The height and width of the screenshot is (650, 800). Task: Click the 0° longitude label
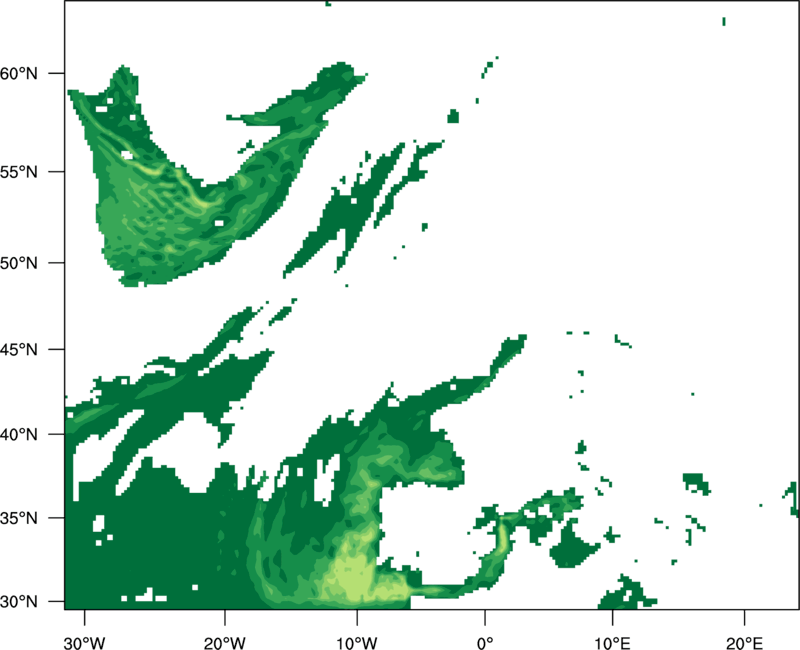click(x=485, y=643)
